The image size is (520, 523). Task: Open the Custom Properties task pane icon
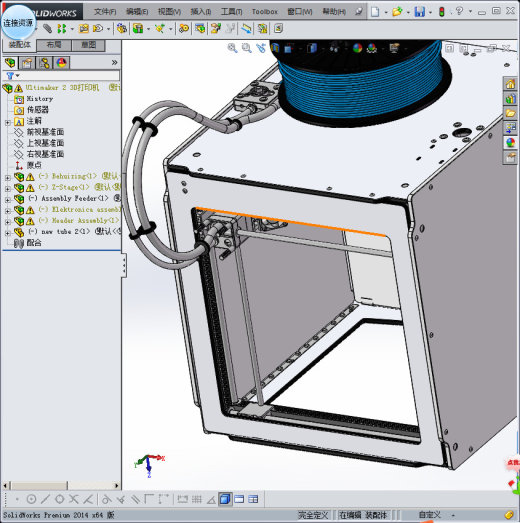point(510,157)
